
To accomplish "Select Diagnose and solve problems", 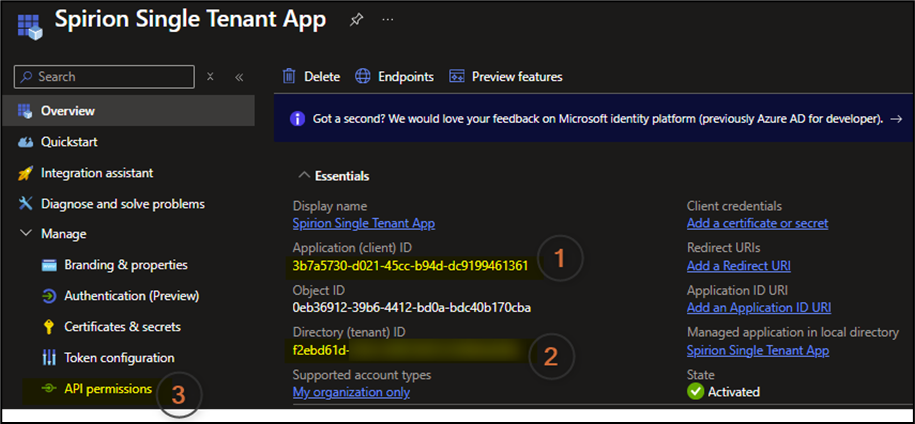I will click(122, 204).
